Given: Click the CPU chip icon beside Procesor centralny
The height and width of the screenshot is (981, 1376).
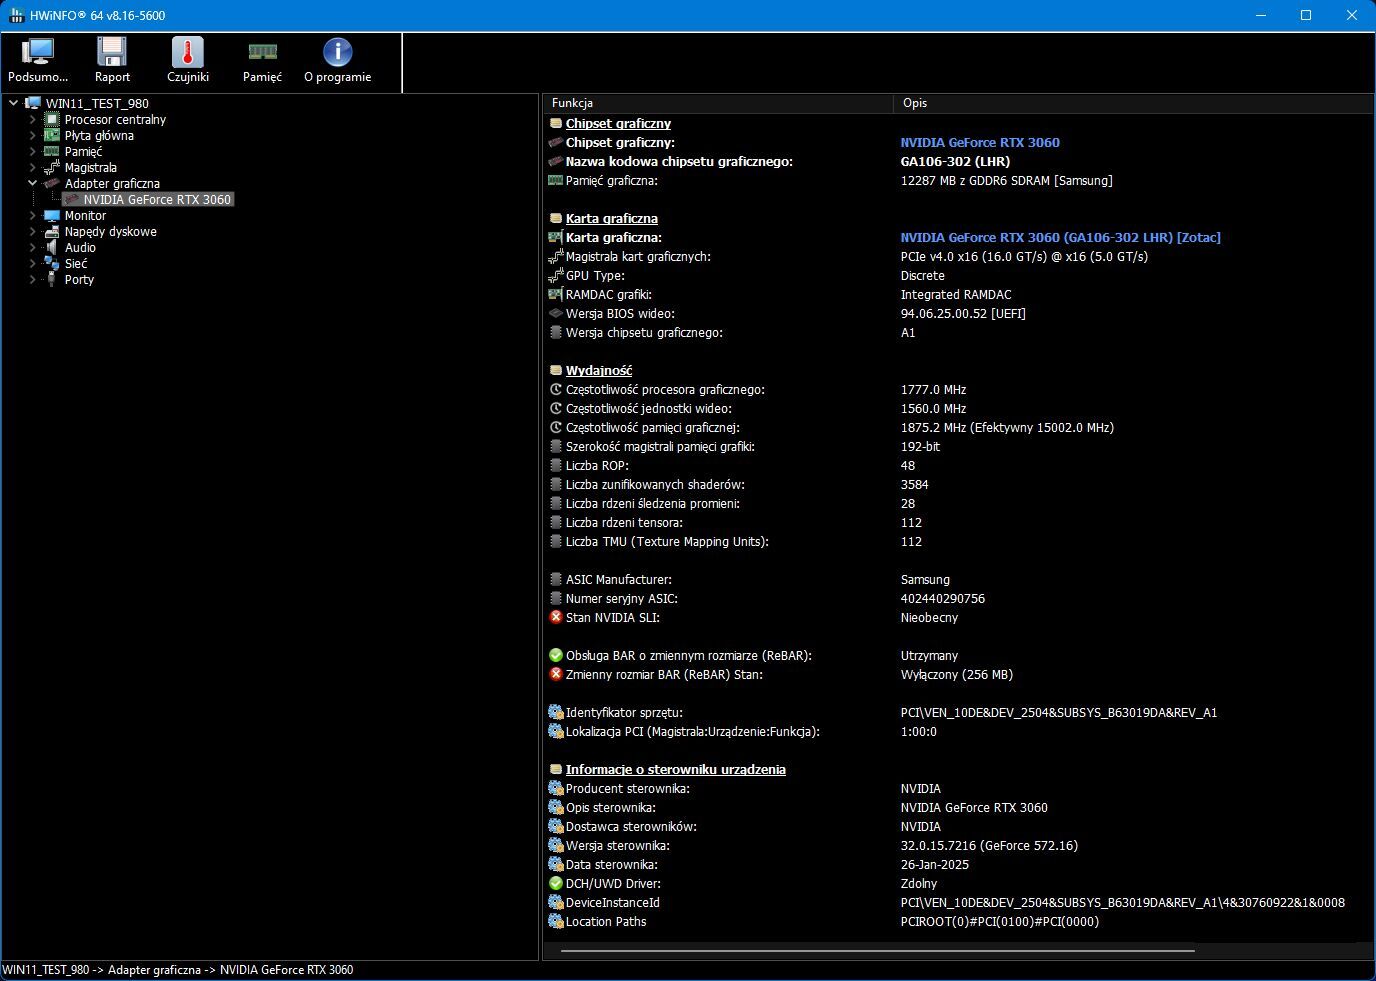Looking at the screenshot, I should (x=52, y=119).
